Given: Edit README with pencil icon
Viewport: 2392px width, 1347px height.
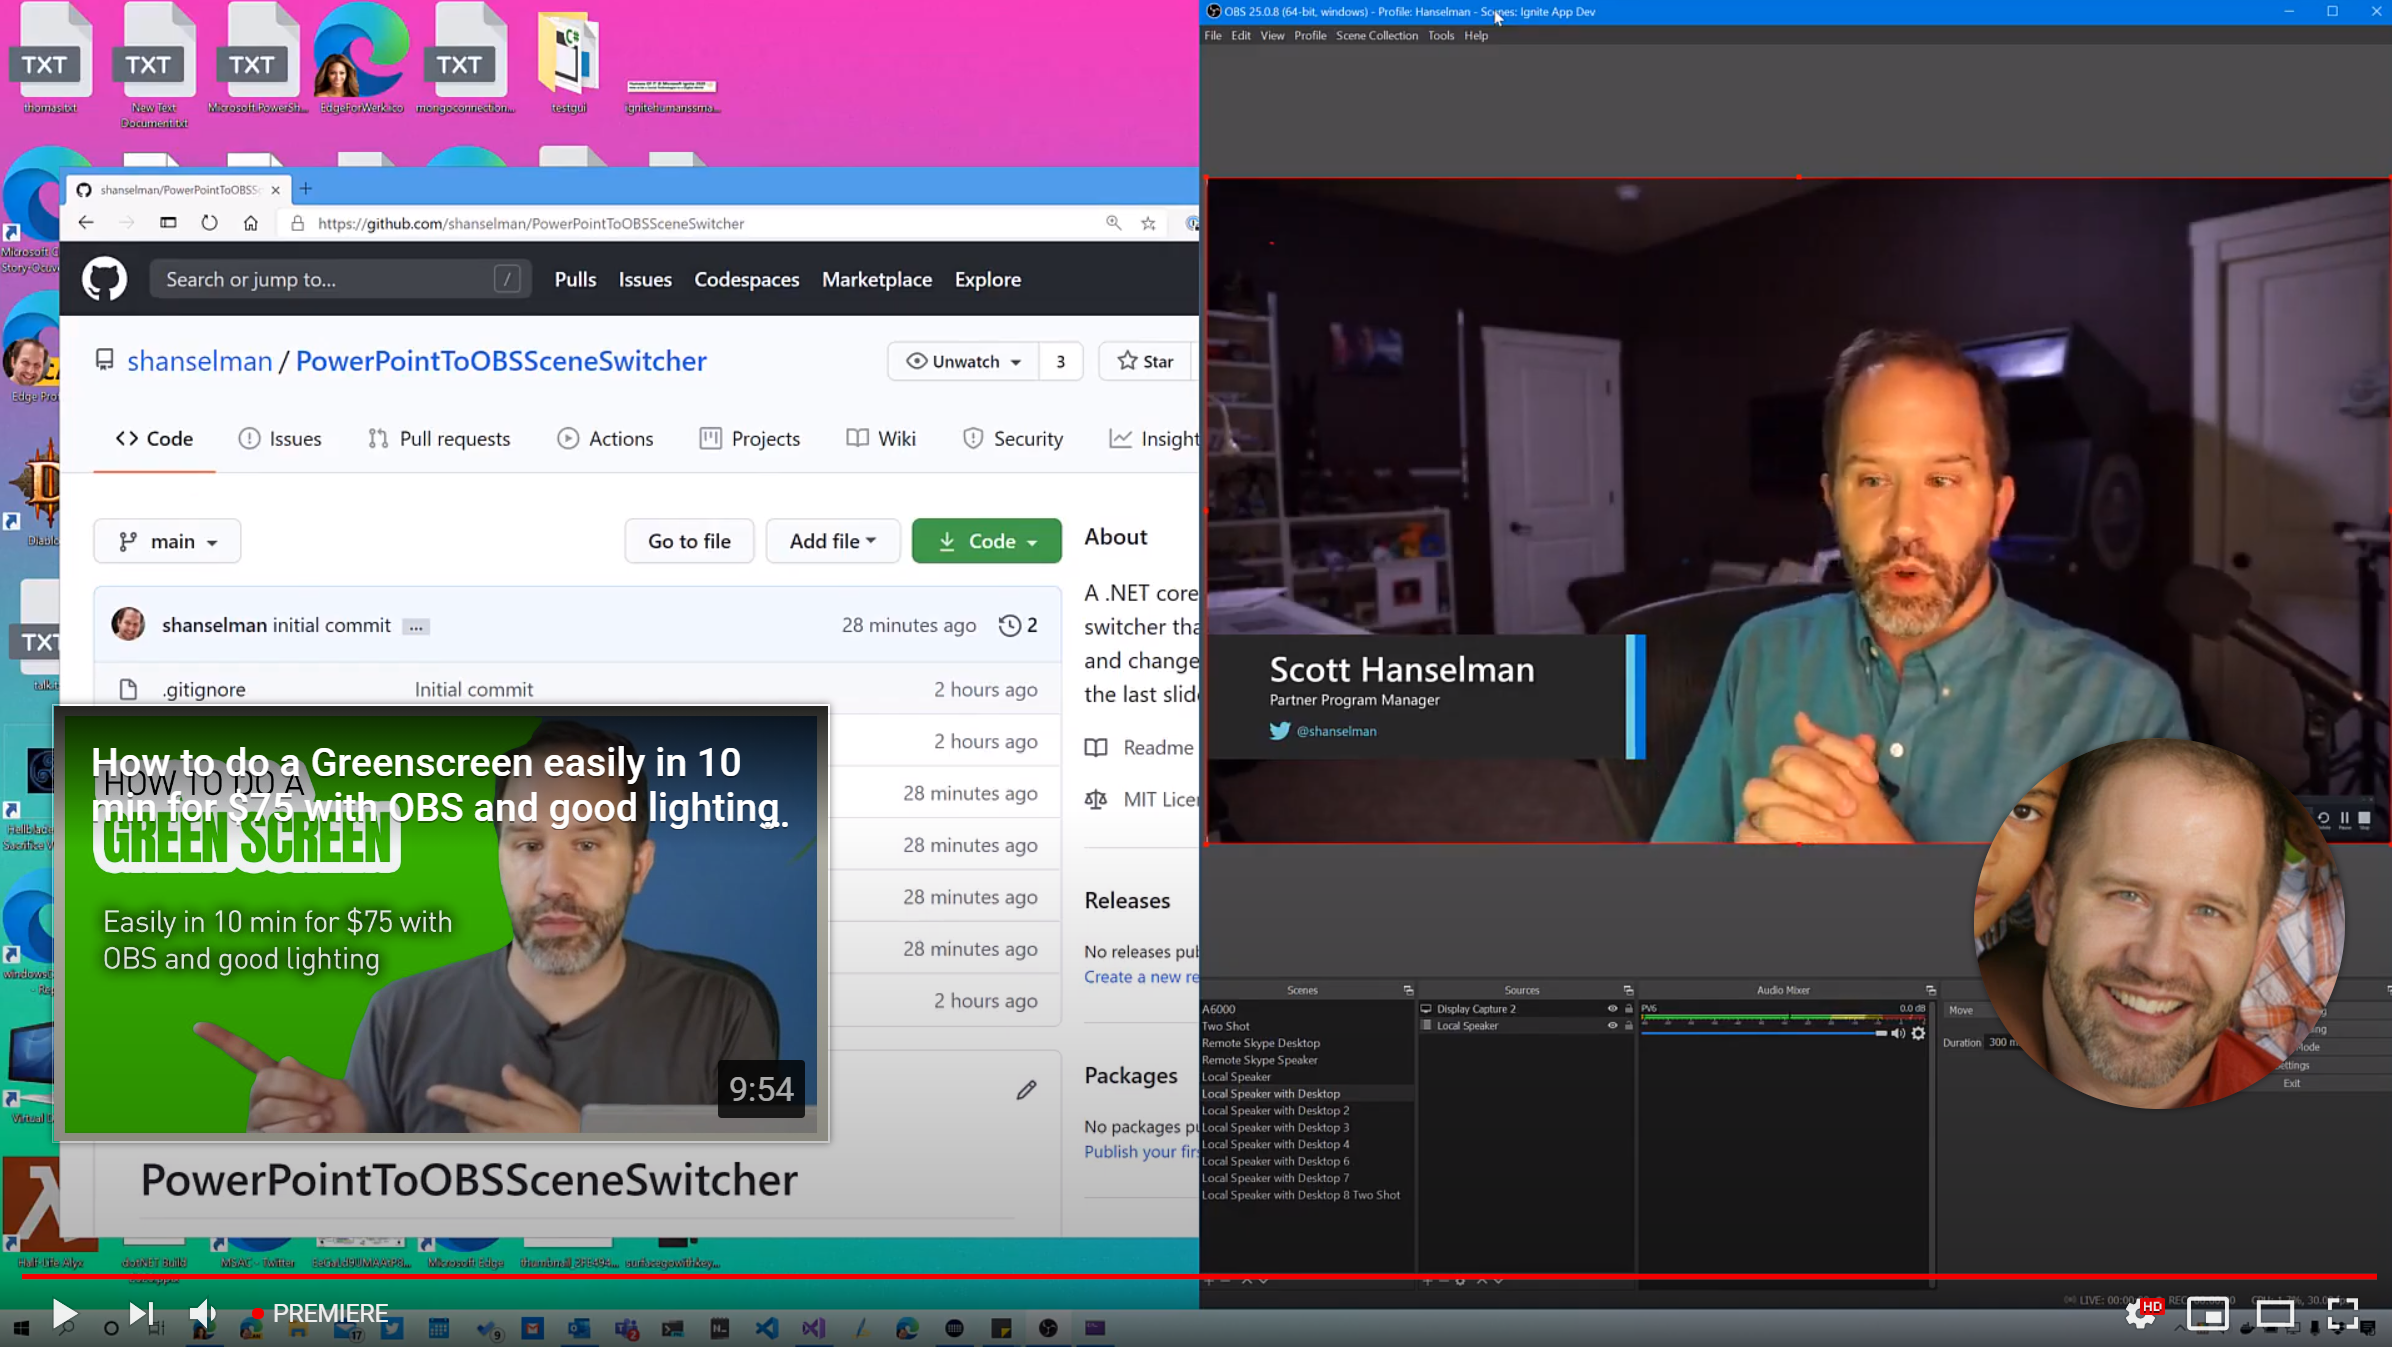Looking at the screenshot, I should [1026, 1090].
